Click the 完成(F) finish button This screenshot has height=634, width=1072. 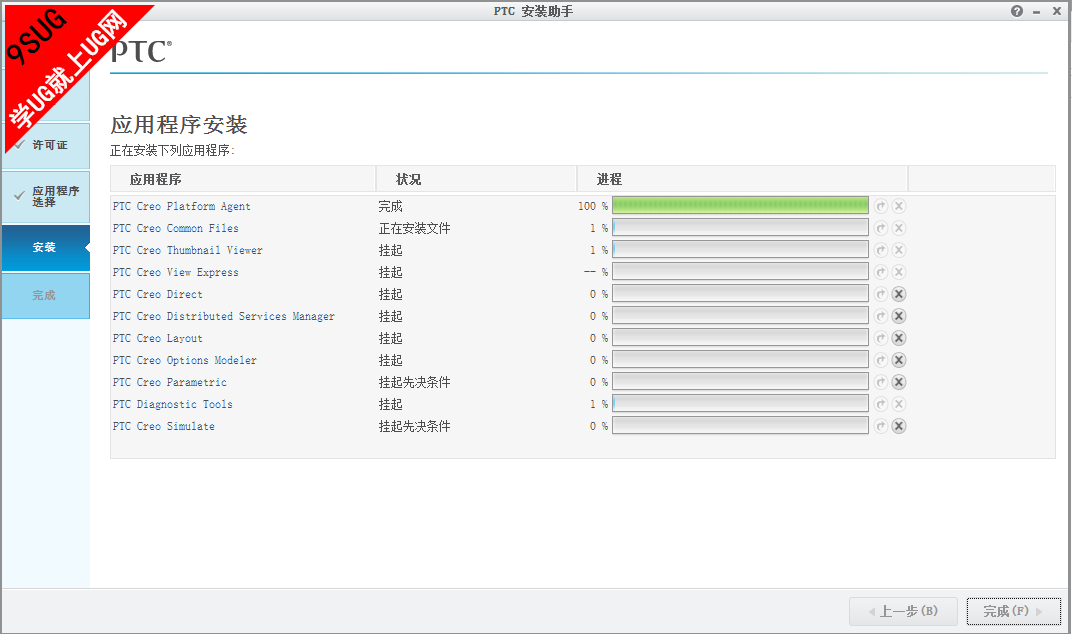pos(1014,611)
